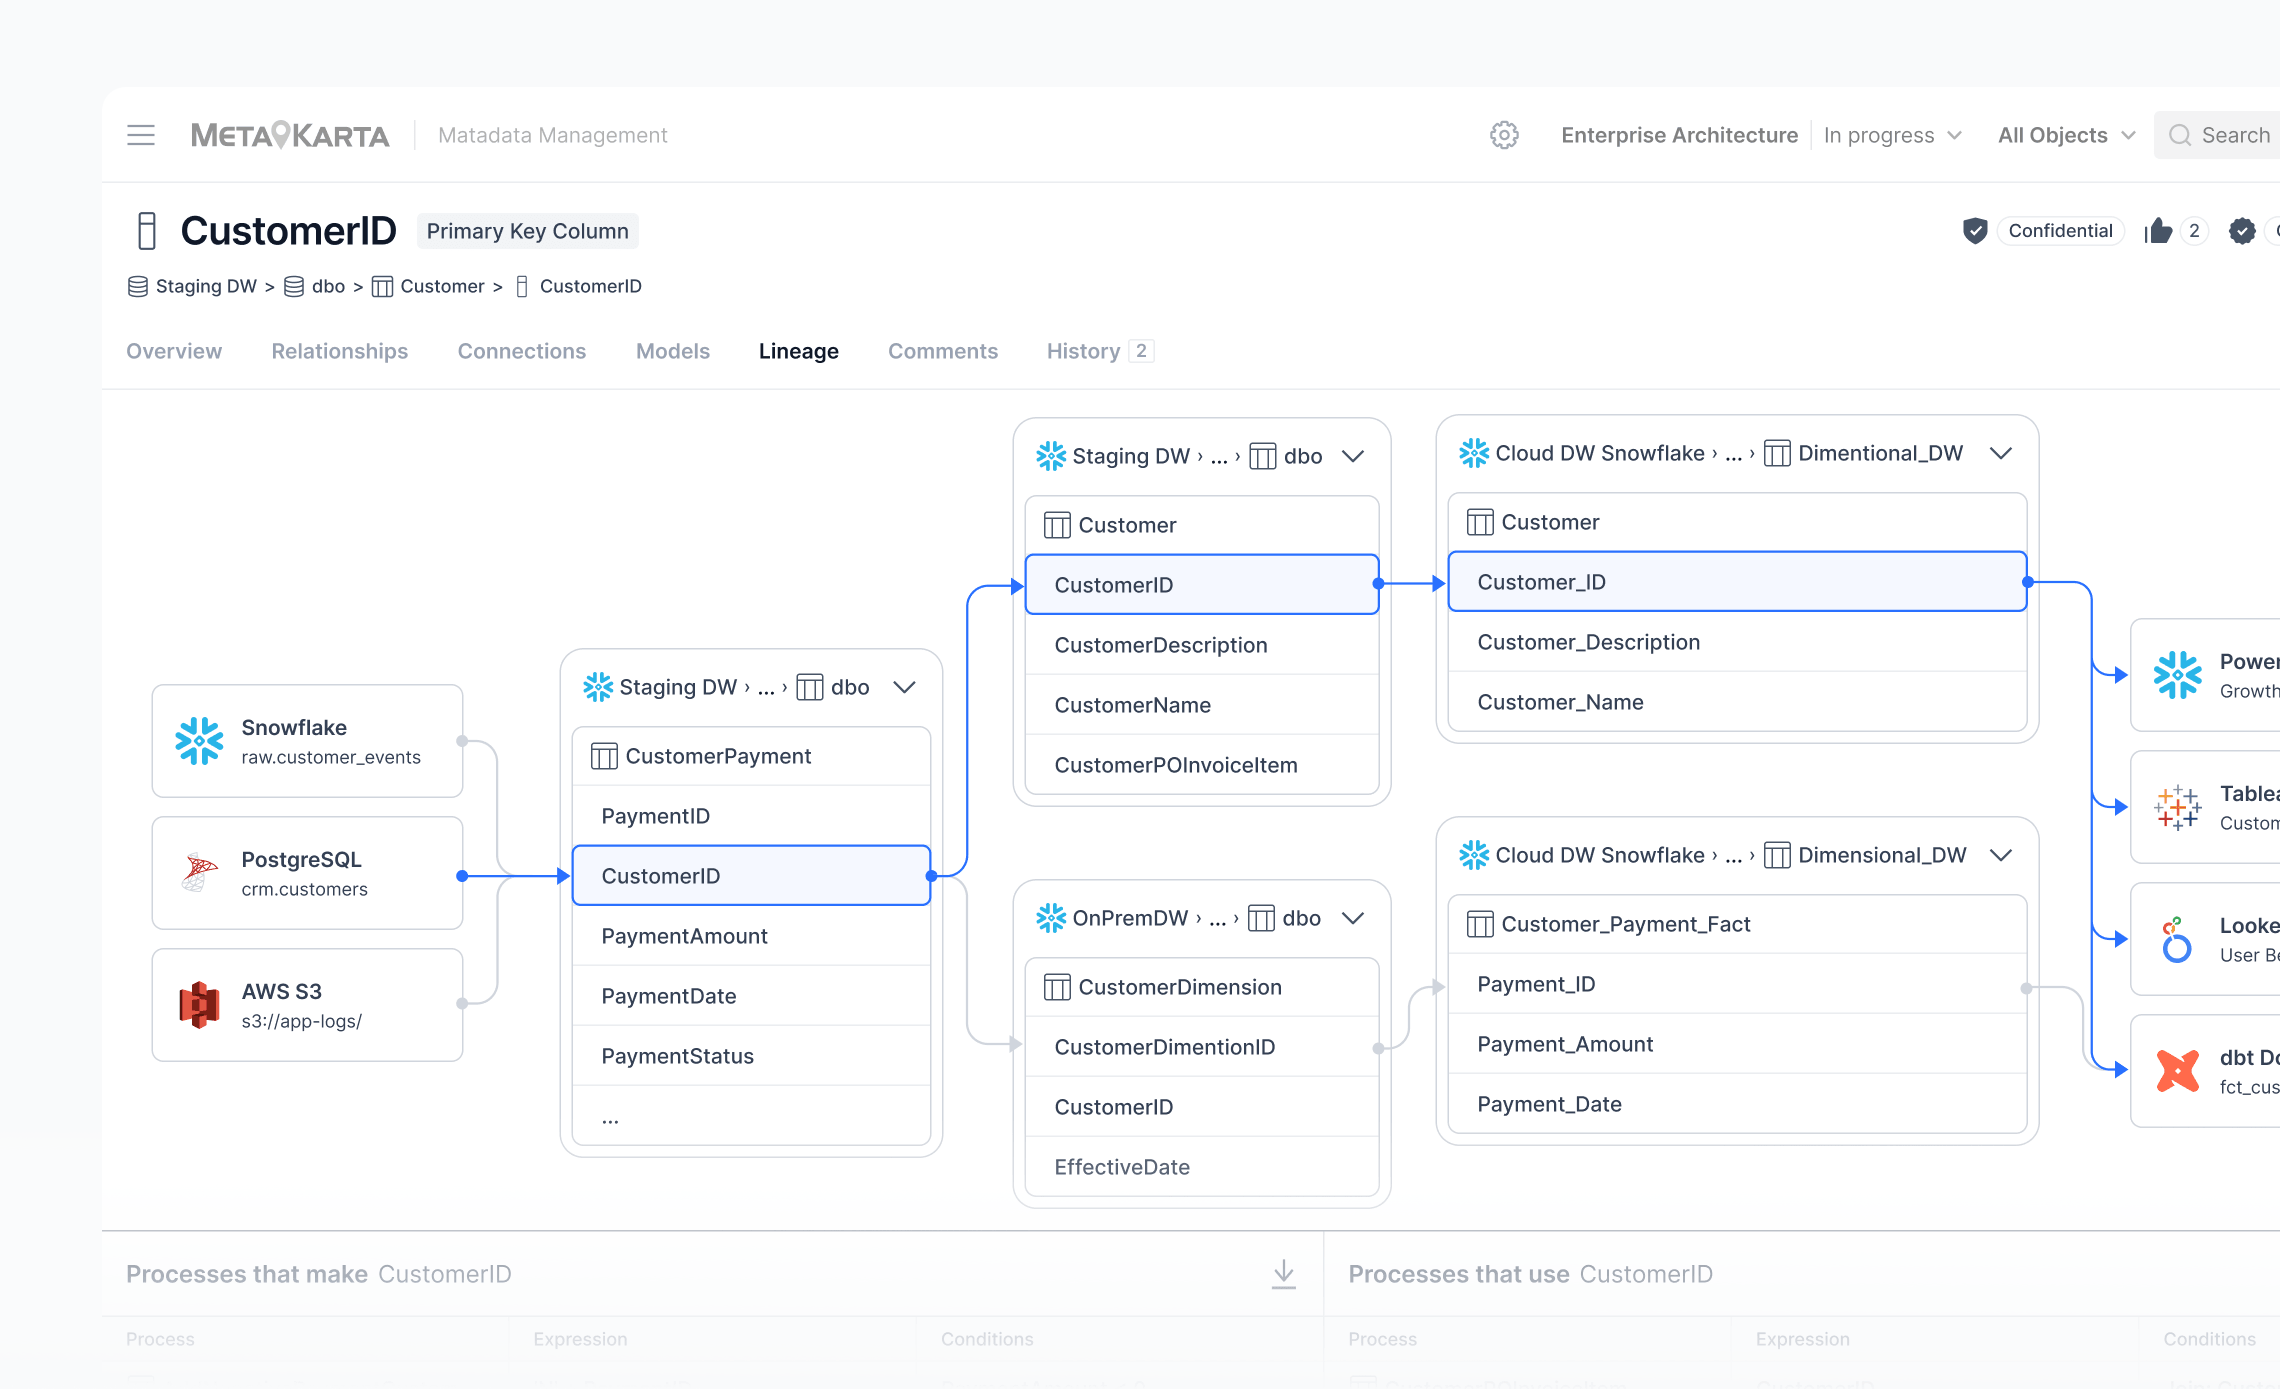
Task: Click the CustomerID column type icon
Action: pyautogui.click(x=147, y=231)
